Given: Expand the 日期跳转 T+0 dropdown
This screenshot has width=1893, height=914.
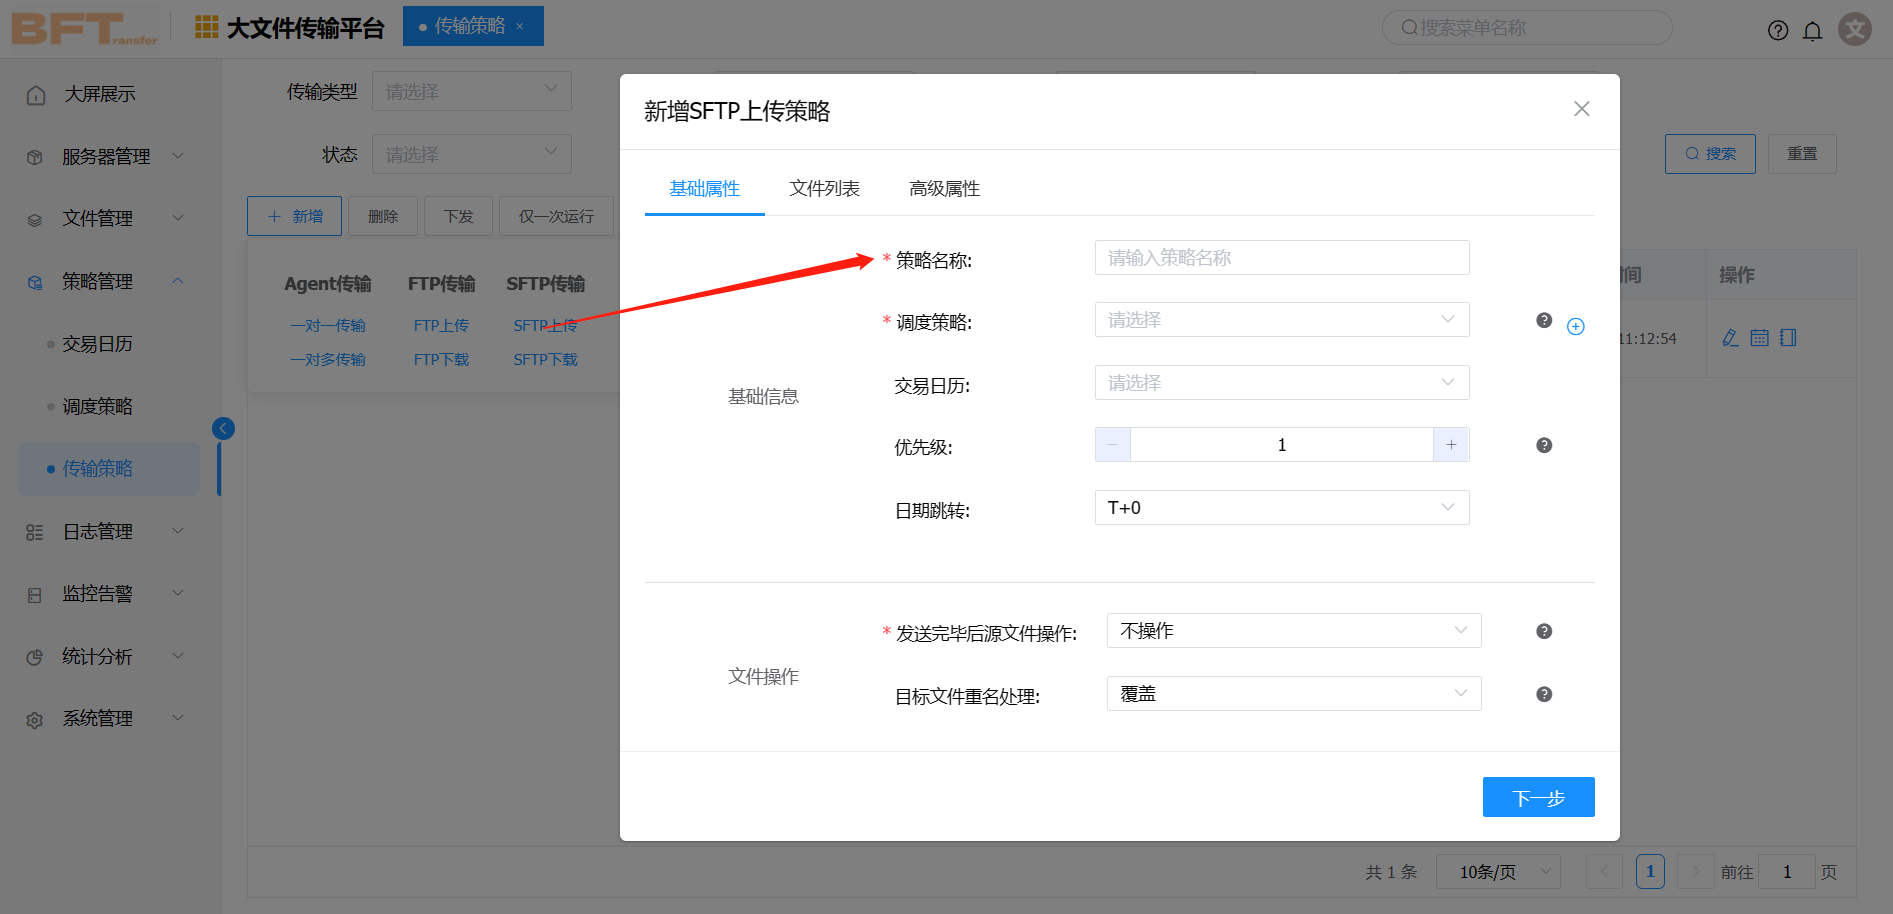Looking at the screenshot, I should coord(1281,508).
